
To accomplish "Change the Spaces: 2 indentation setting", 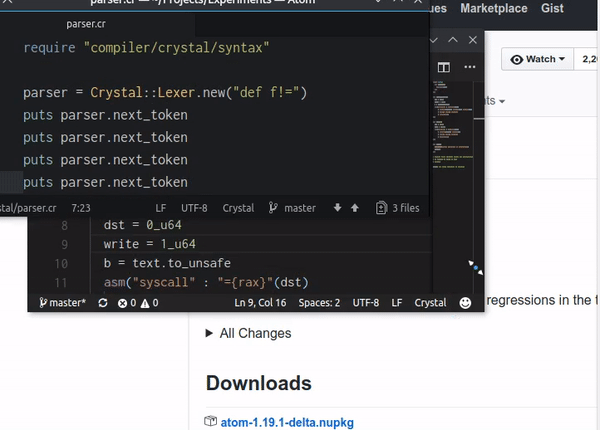I will tap(319, 303).
